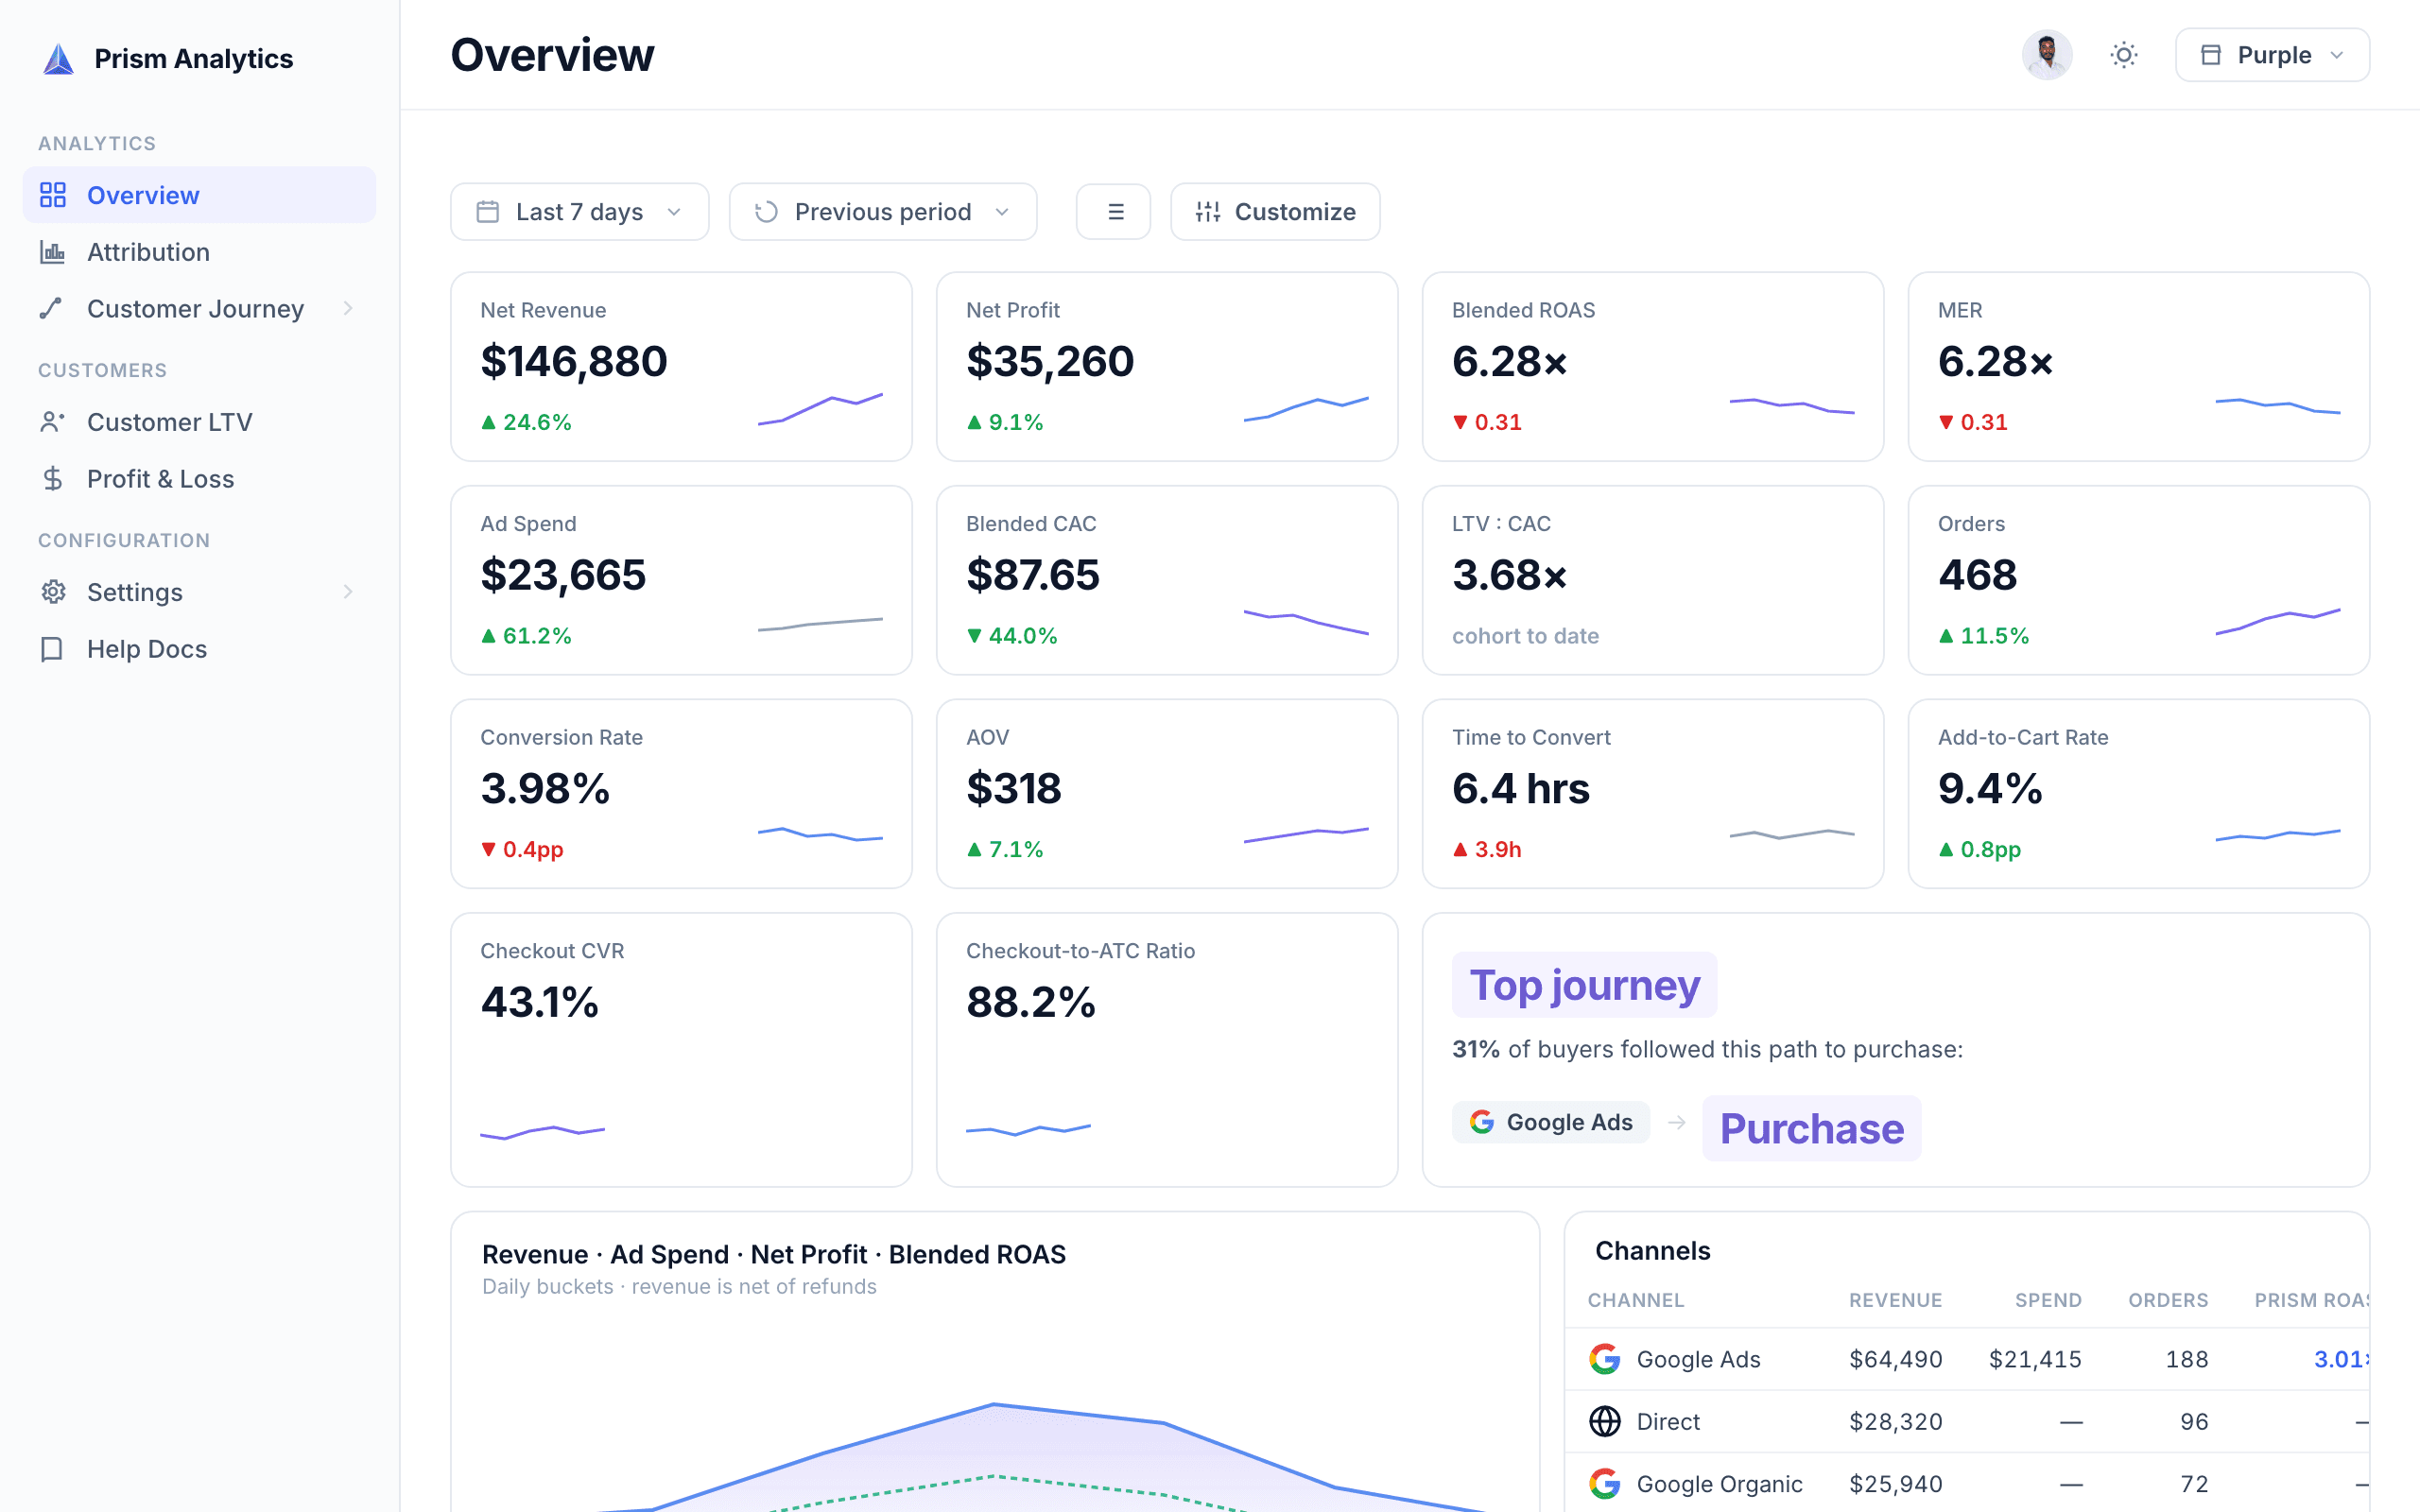Image resolution: width=2420 pixels, height=1512 pixels.
Task: Click the Customer Journey route icon
Action: coord(51,308)
